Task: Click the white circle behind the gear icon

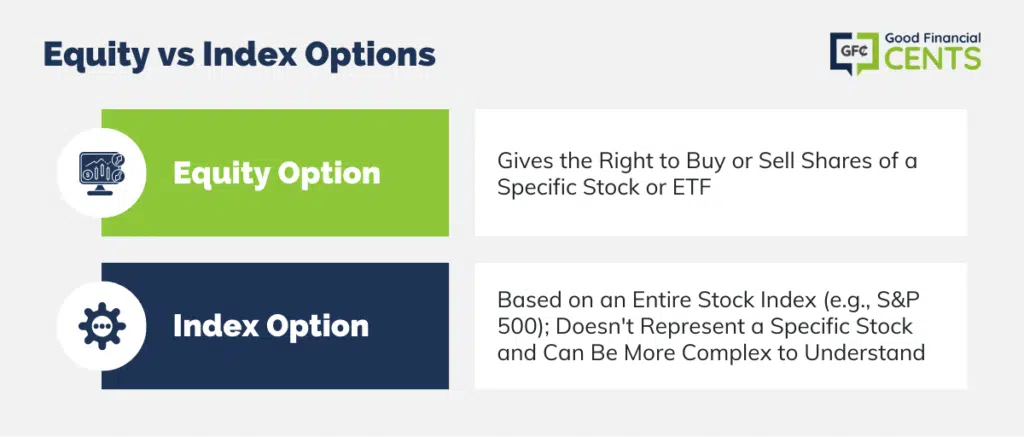Action: (102, 326)
